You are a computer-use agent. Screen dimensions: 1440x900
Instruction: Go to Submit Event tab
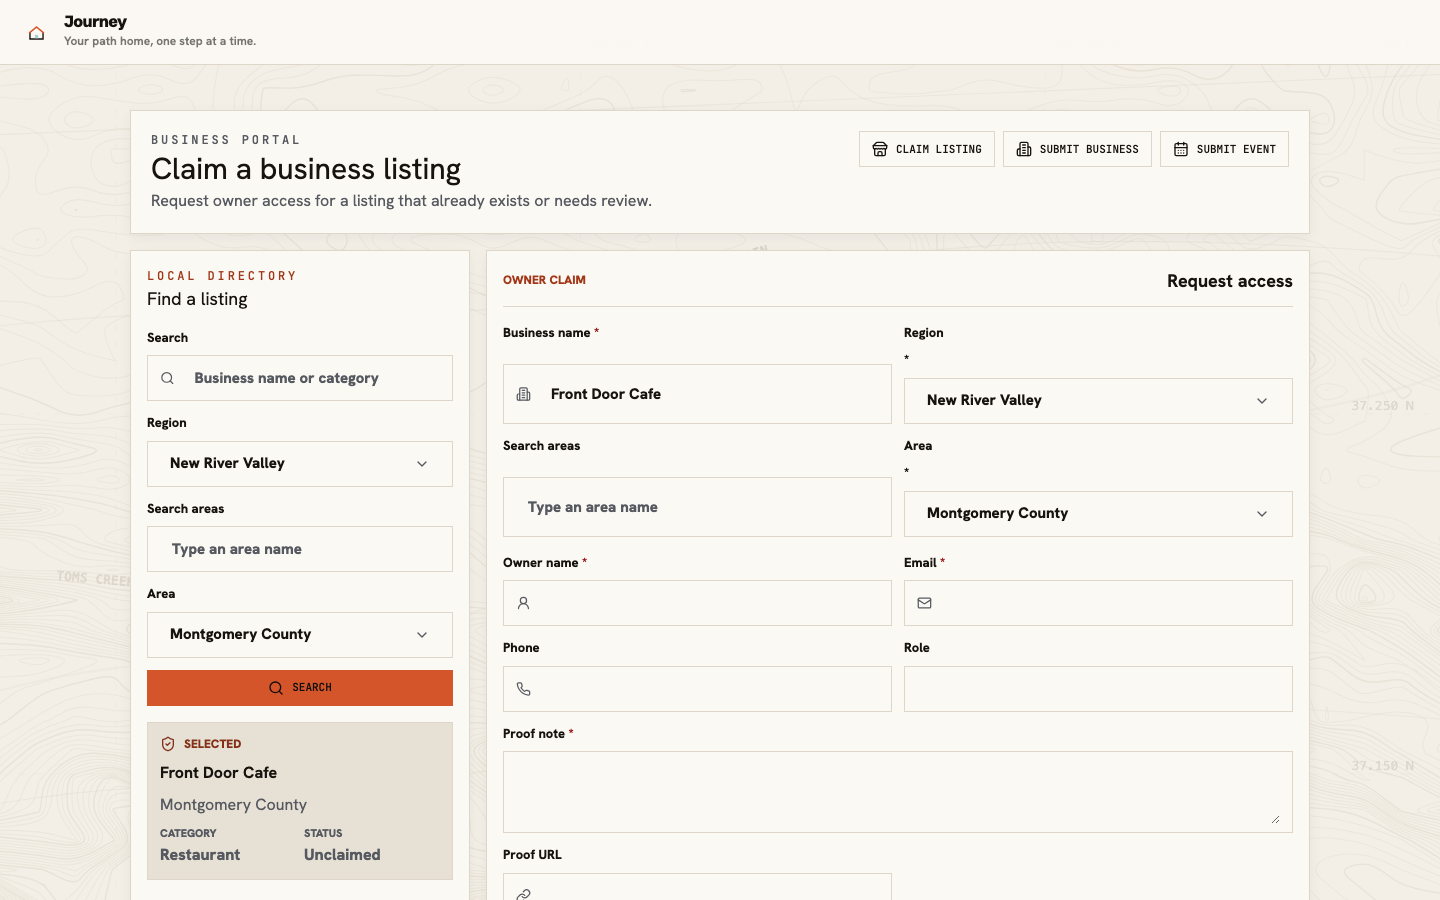tap(1224, 149)
